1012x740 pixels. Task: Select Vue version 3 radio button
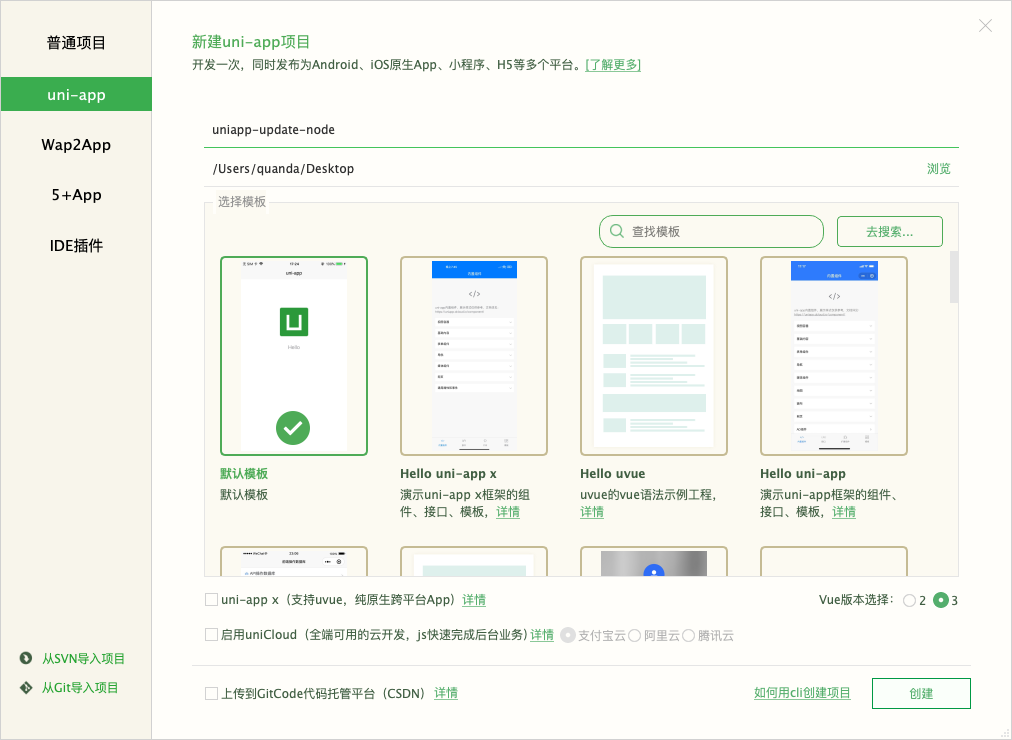(941, 600)
